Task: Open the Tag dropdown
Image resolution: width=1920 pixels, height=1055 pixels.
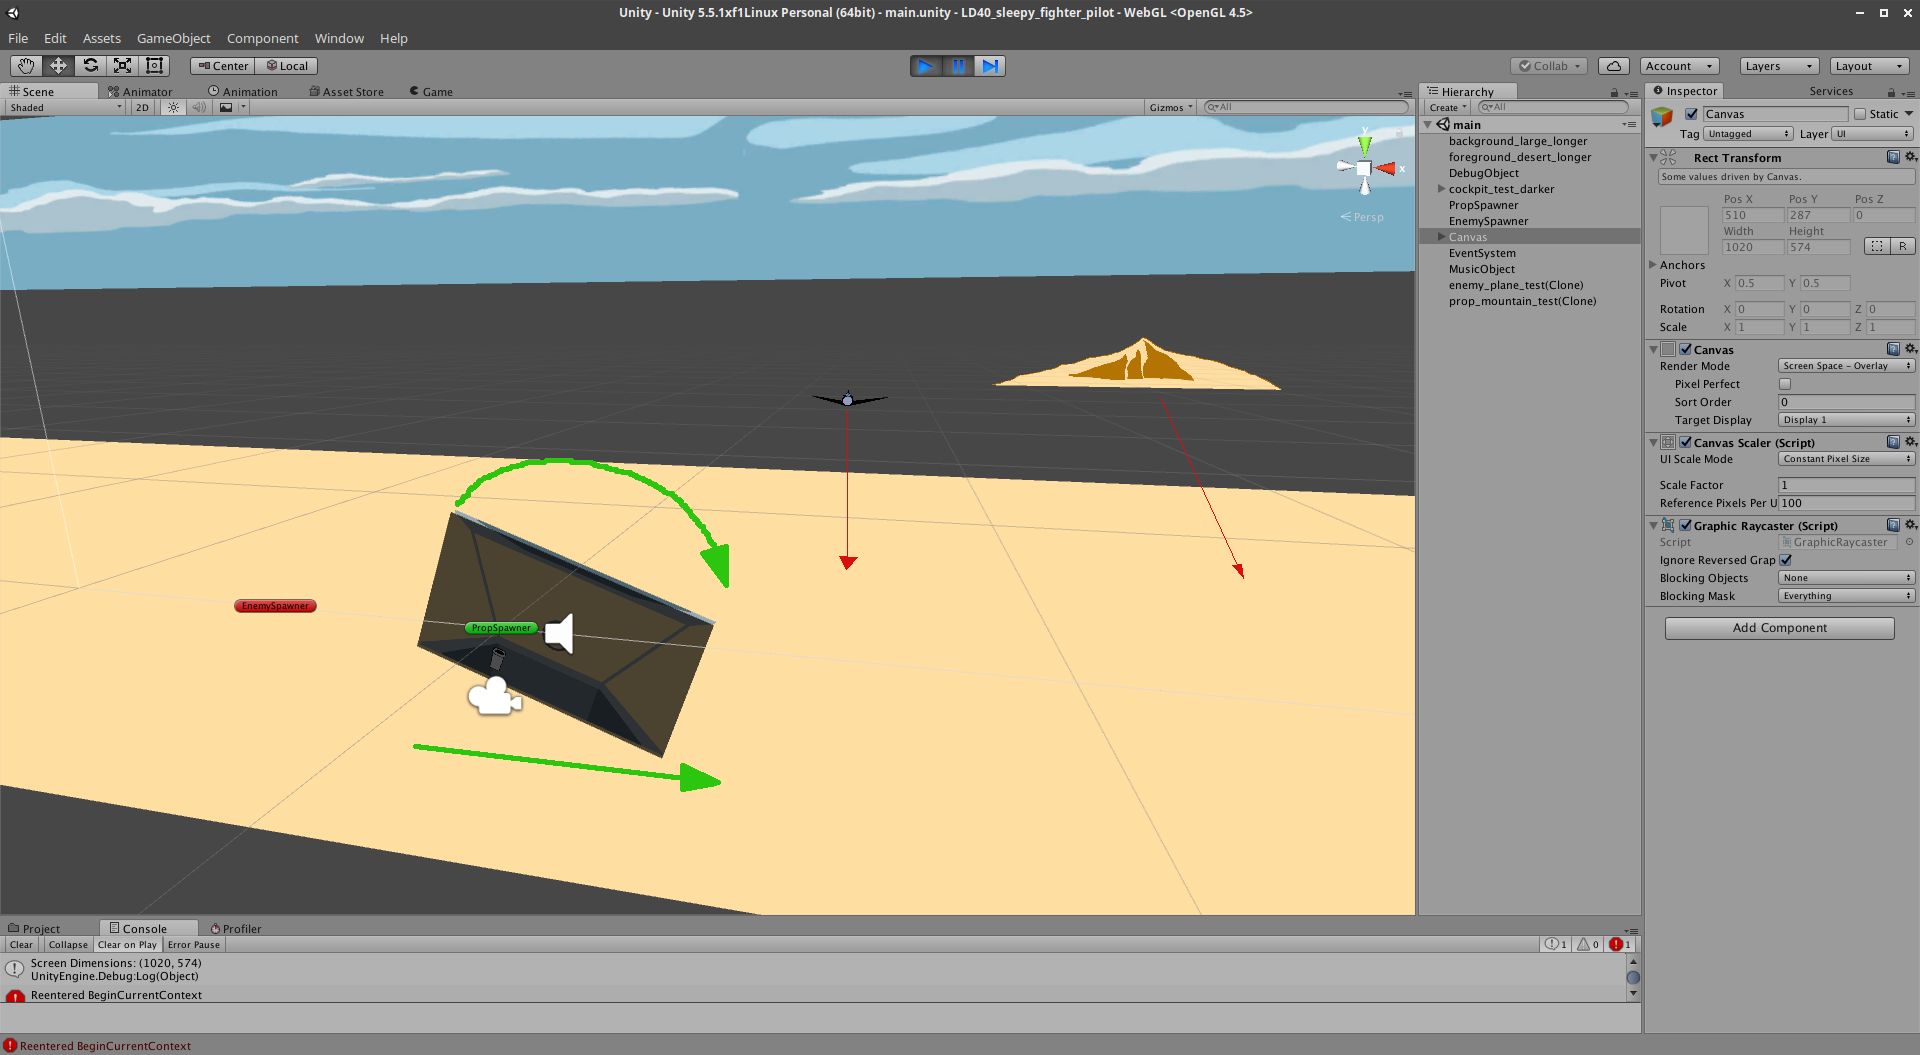Action: coord(1748,134)
